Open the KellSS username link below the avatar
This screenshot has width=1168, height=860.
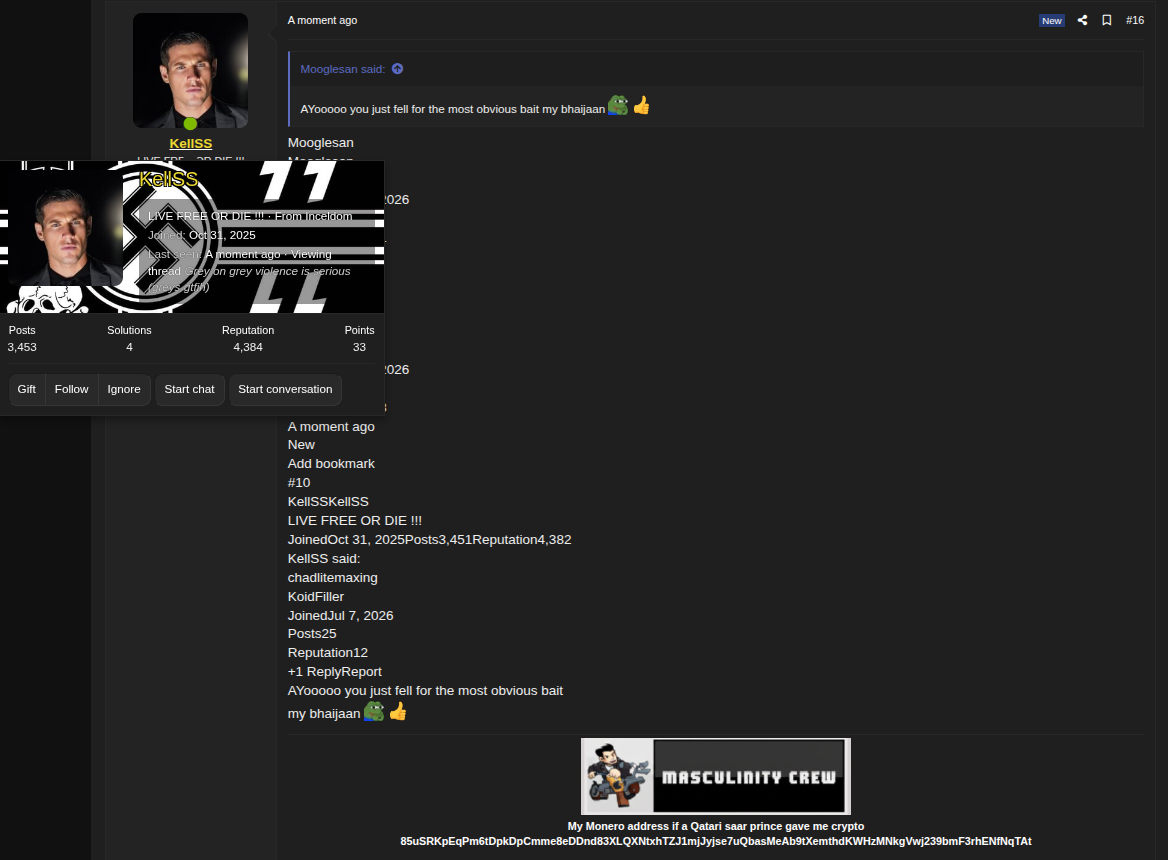pos(191,144)
